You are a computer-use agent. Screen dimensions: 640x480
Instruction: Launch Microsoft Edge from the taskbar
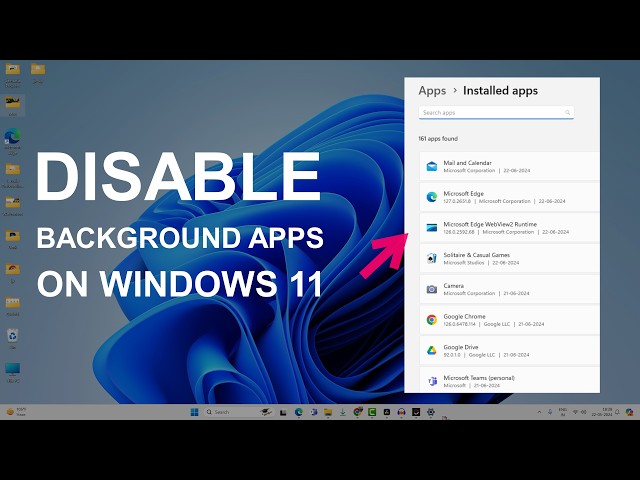coord(298,412)
